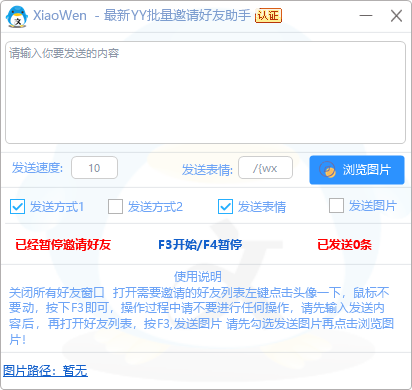This screenshot has width=412, height=390.
Task: Click the 发送速度: label
Action: pos(37,168)
